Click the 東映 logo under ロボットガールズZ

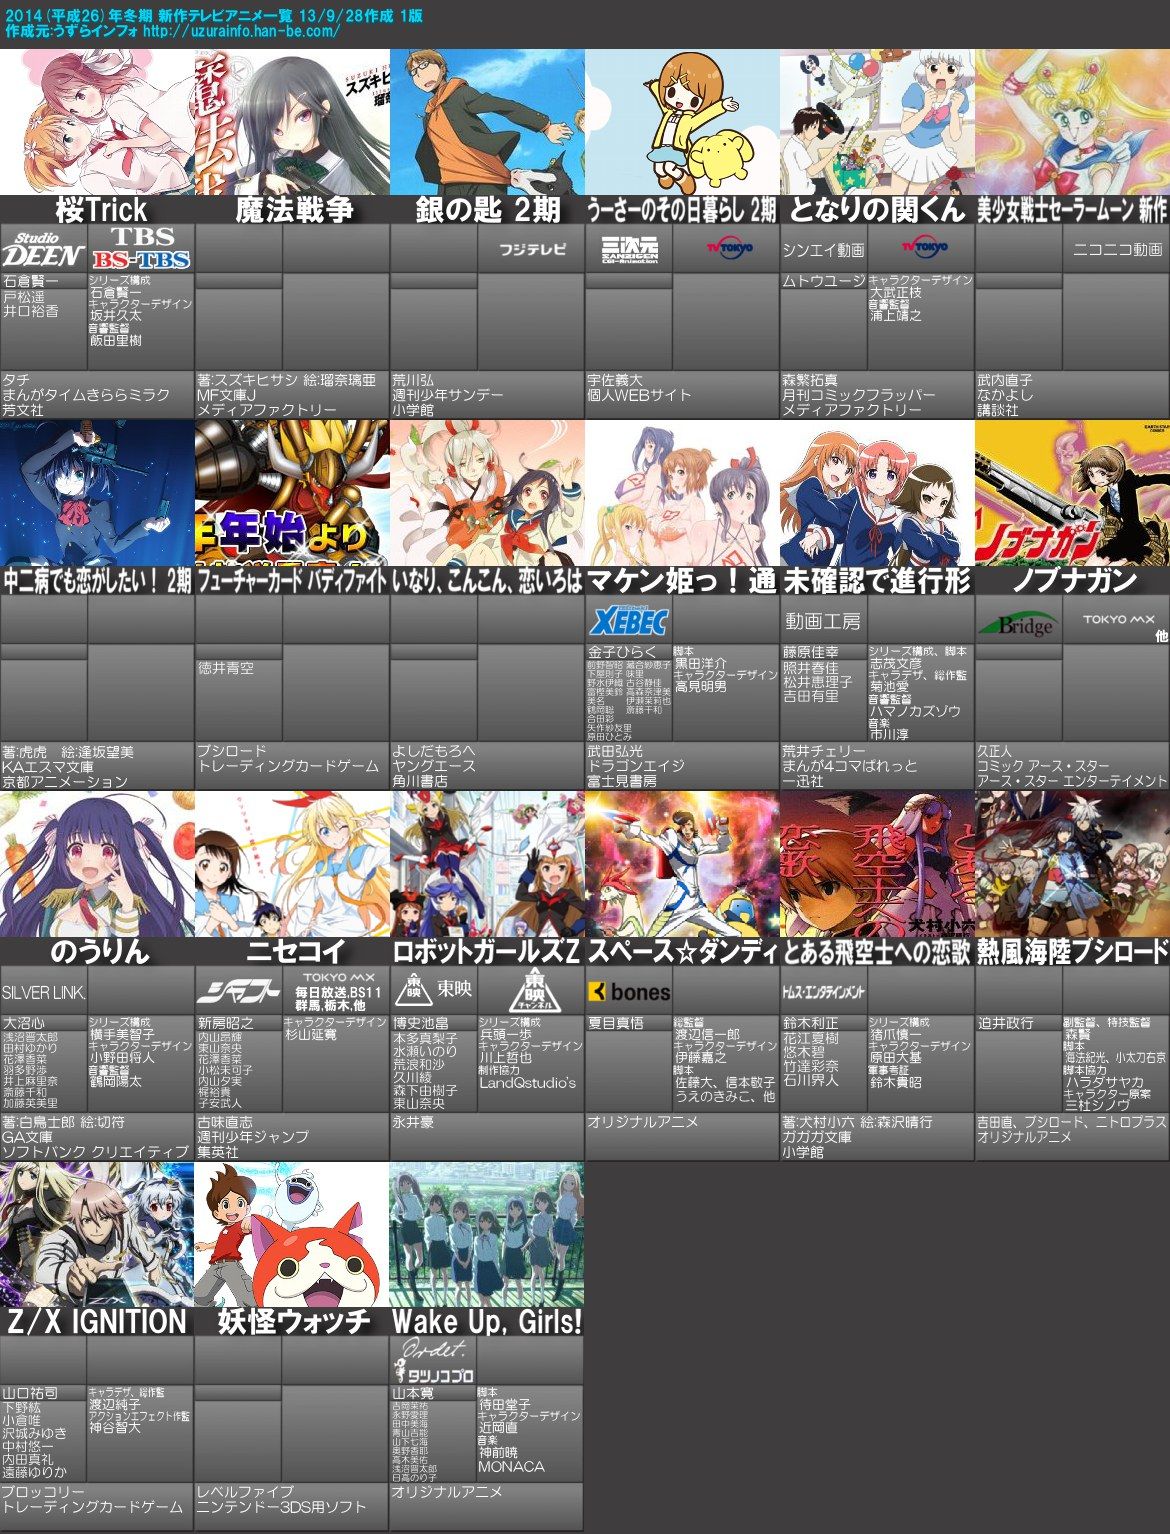click(x=434, y=990)
